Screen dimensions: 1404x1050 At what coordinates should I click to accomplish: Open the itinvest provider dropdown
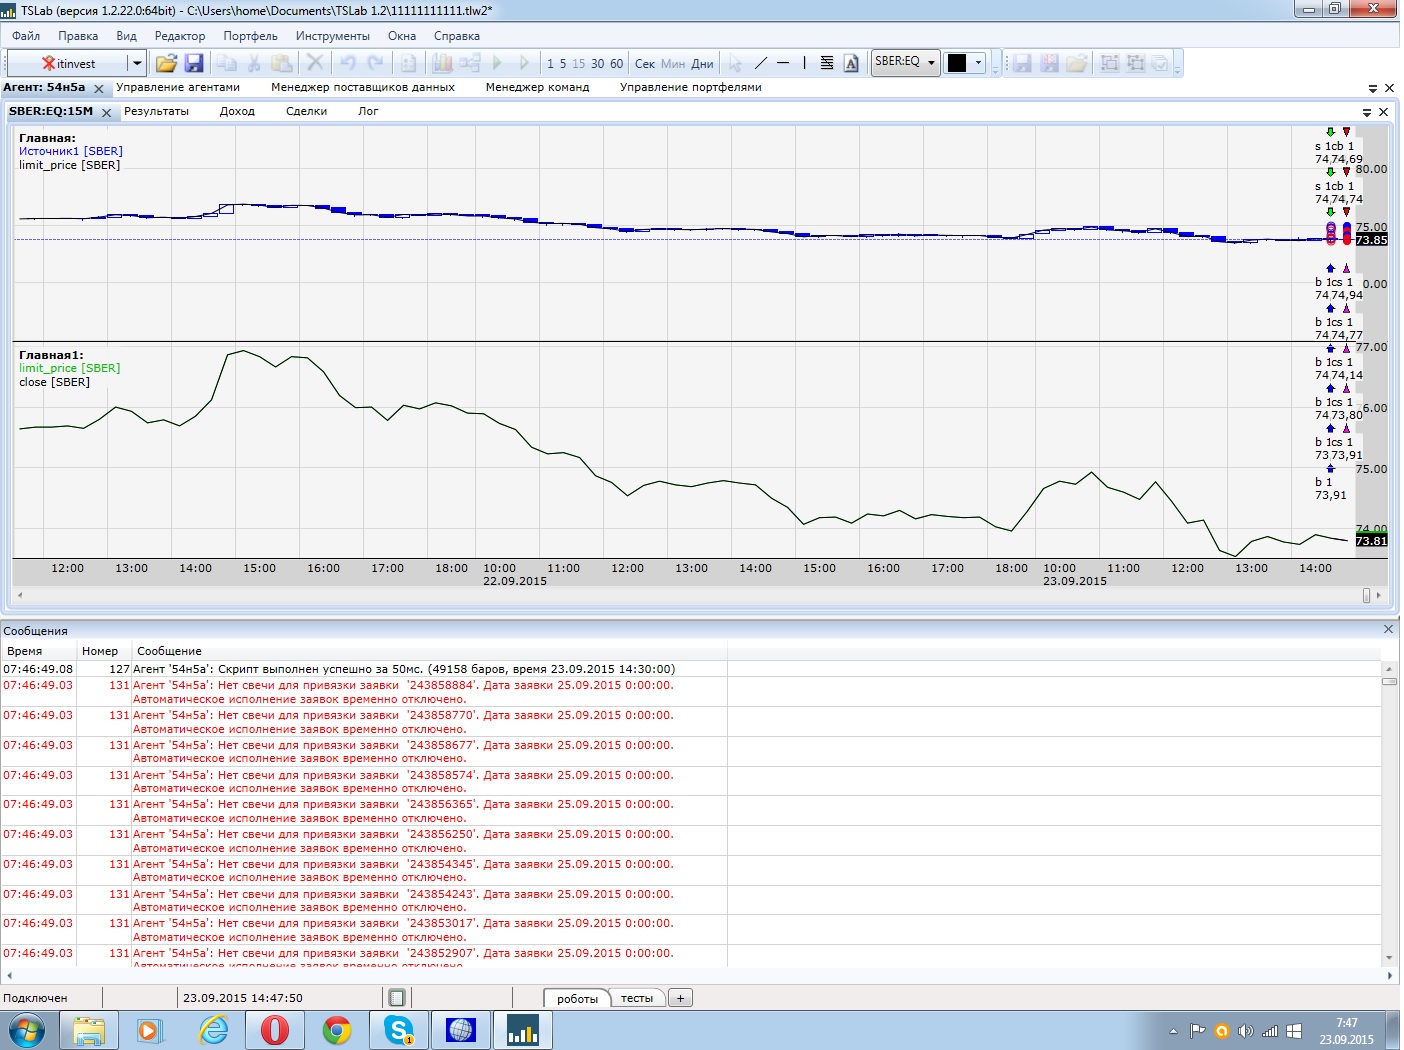[x=136, y=63]
